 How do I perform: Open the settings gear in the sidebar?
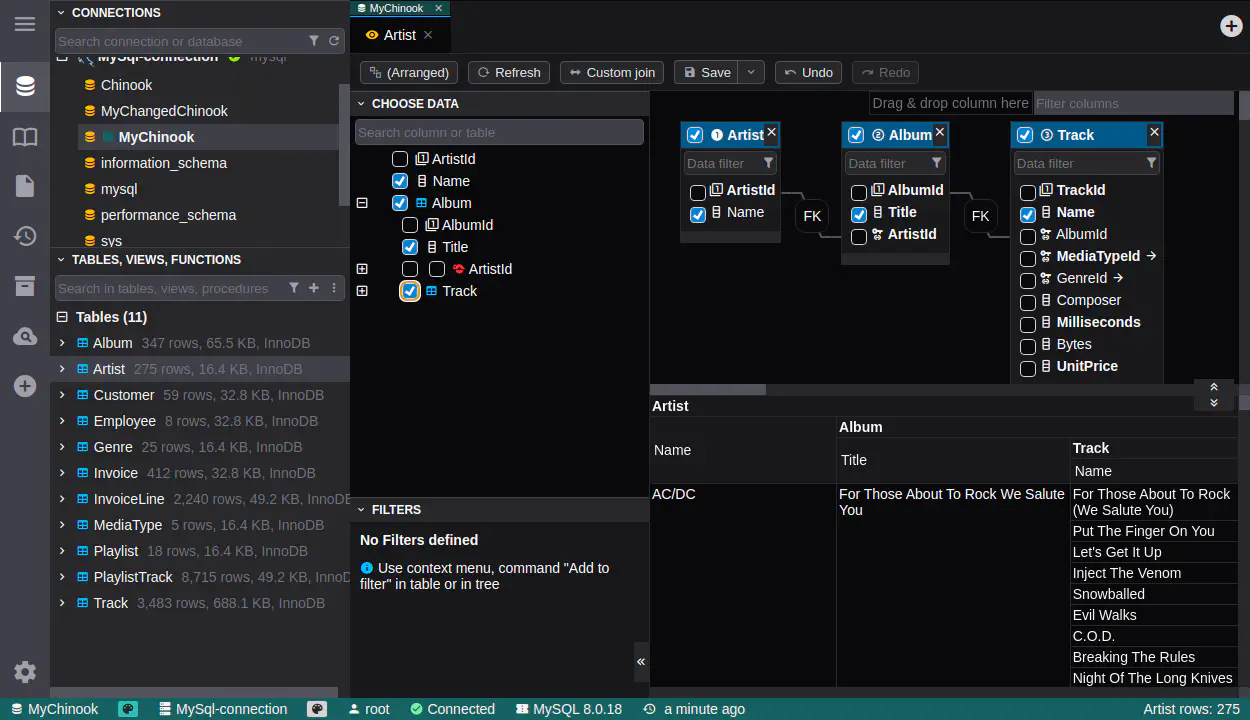[x=25, y=672]
